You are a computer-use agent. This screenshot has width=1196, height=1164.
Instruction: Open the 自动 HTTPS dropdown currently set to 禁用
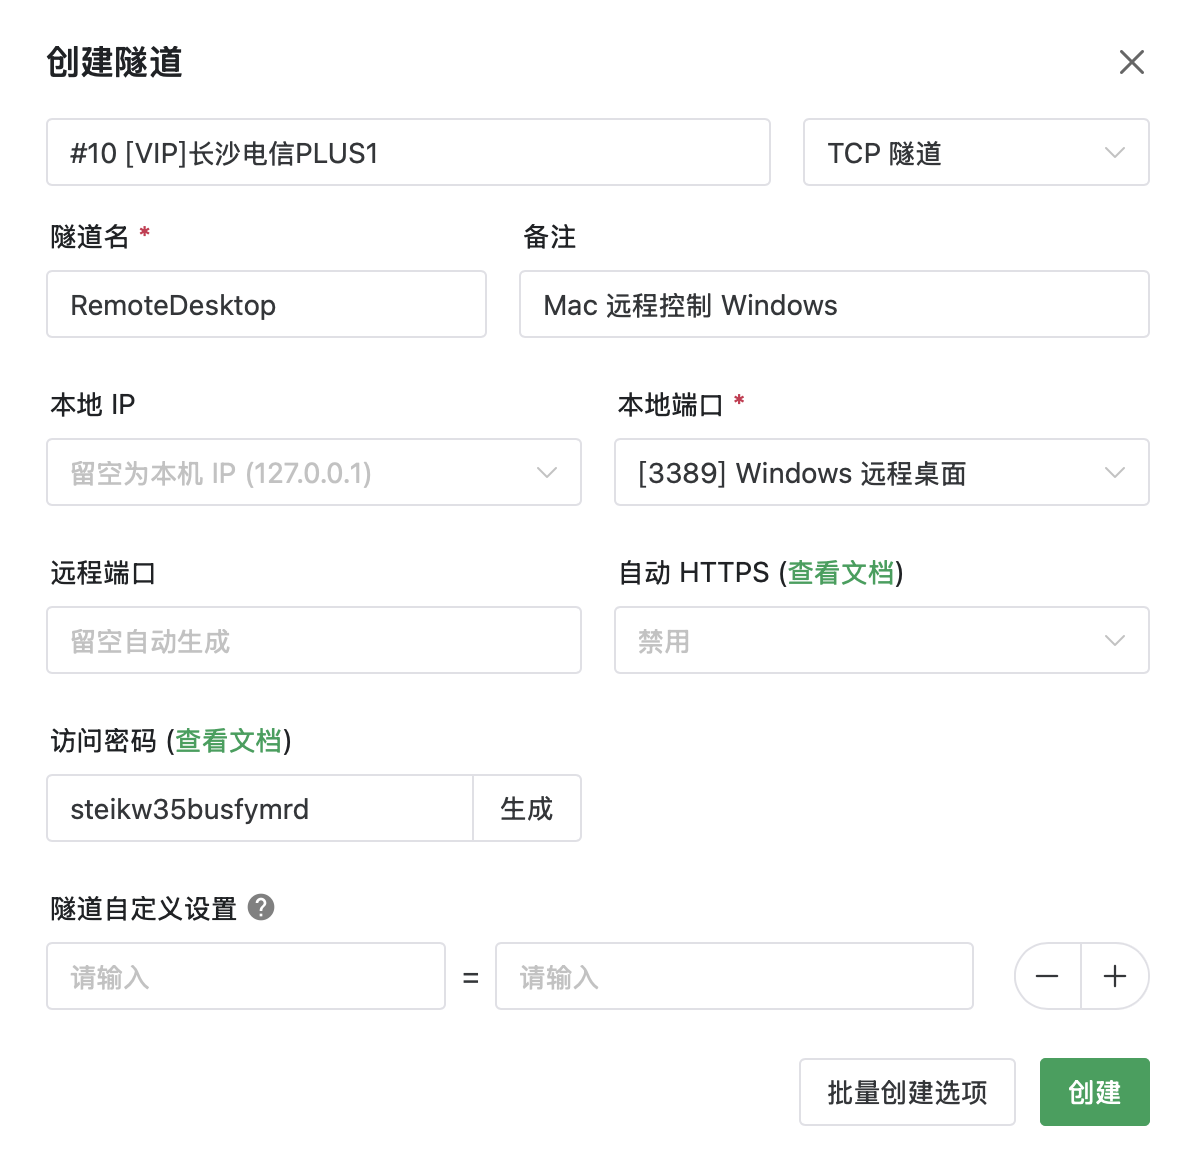(880, 640)
